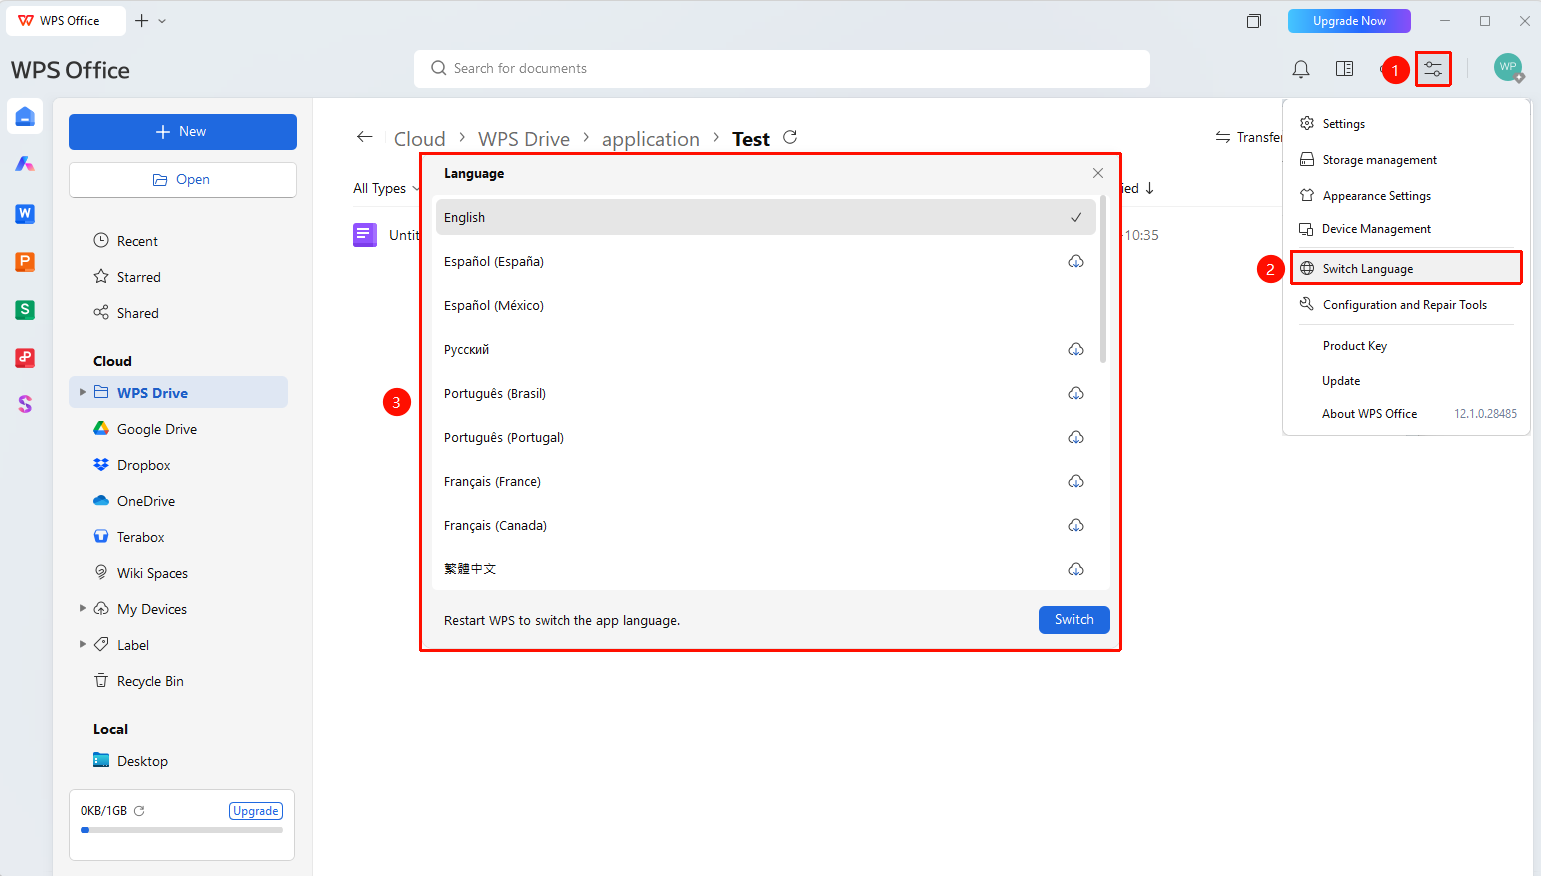Viewport: 1541px width, 876px height.
Task: Click the blue New button
Action: click(x=183, y=132)
